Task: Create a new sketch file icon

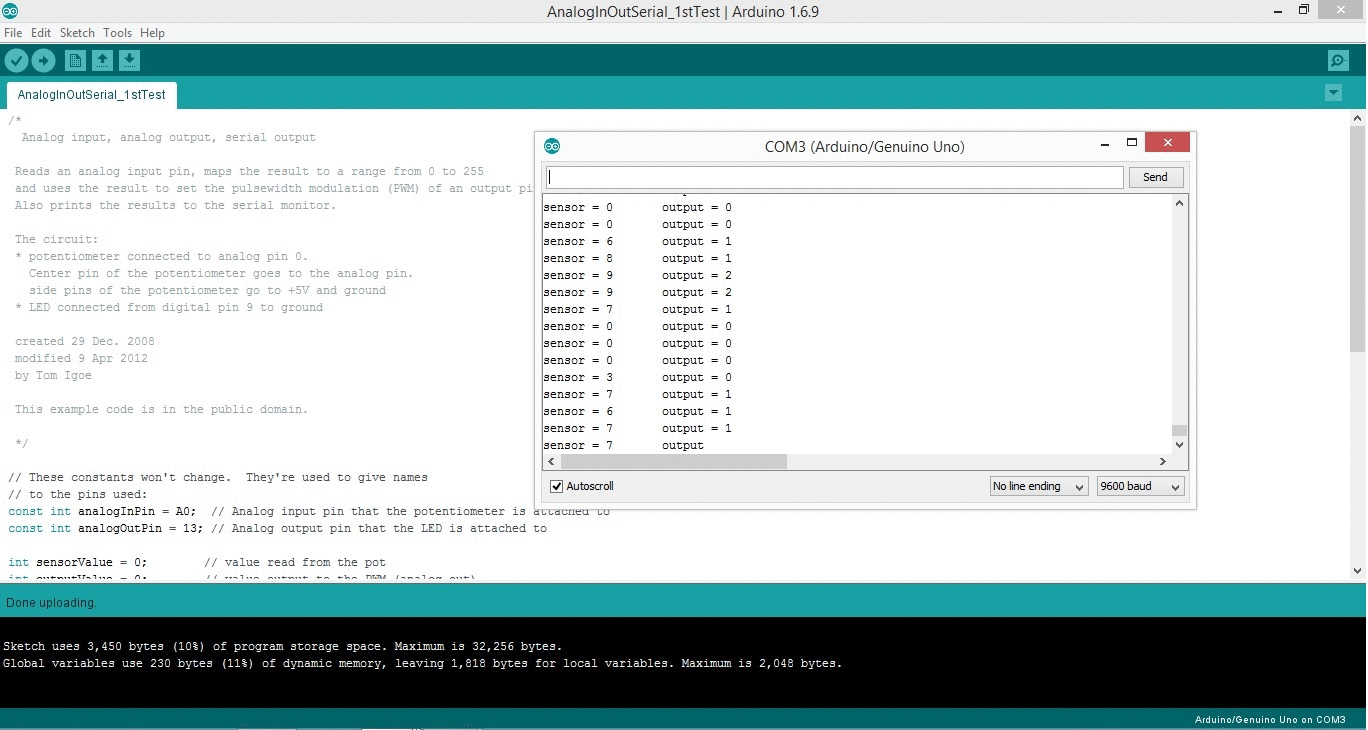Action: tap(75, 61)
